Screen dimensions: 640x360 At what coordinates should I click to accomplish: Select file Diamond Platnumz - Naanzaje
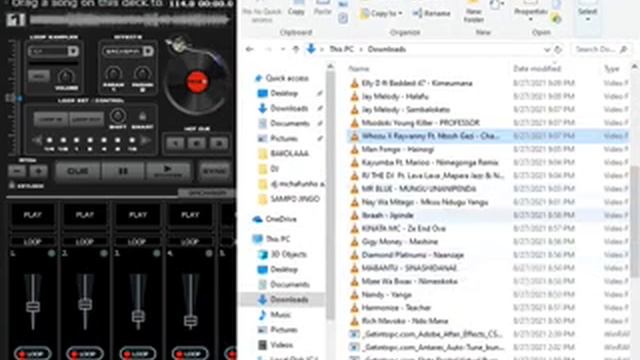(x=413, y=255)
